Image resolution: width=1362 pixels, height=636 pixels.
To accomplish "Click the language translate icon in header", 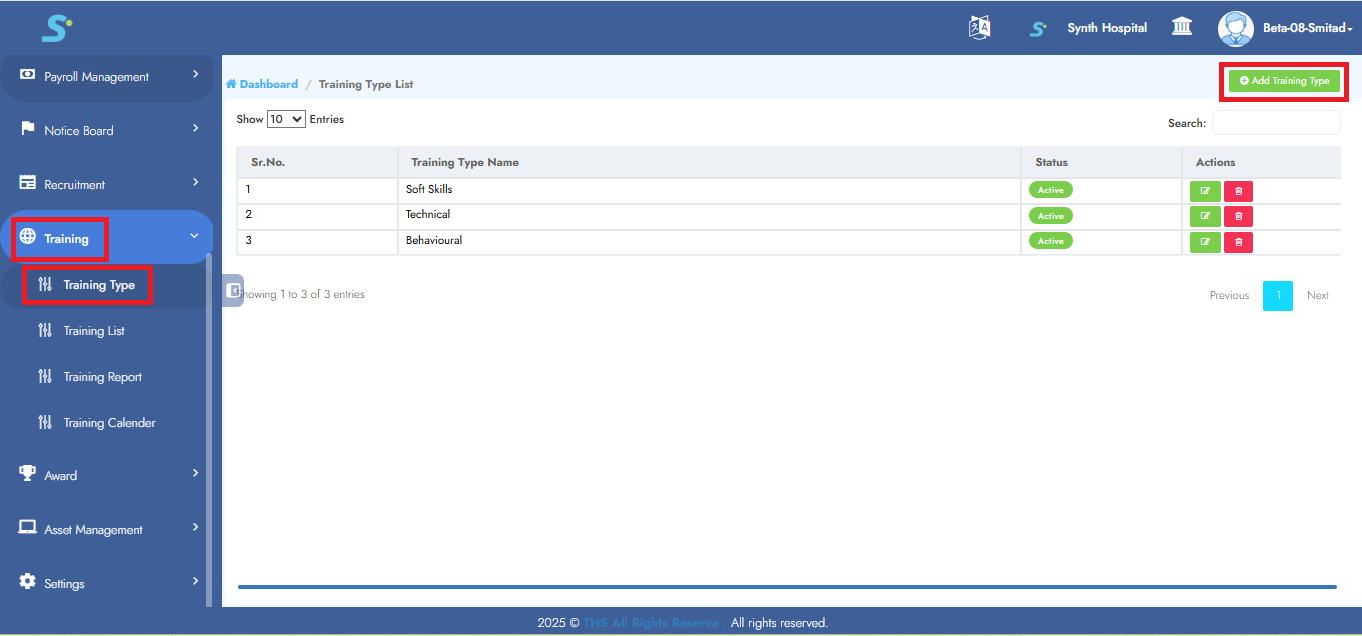I will tap(979, 28).
